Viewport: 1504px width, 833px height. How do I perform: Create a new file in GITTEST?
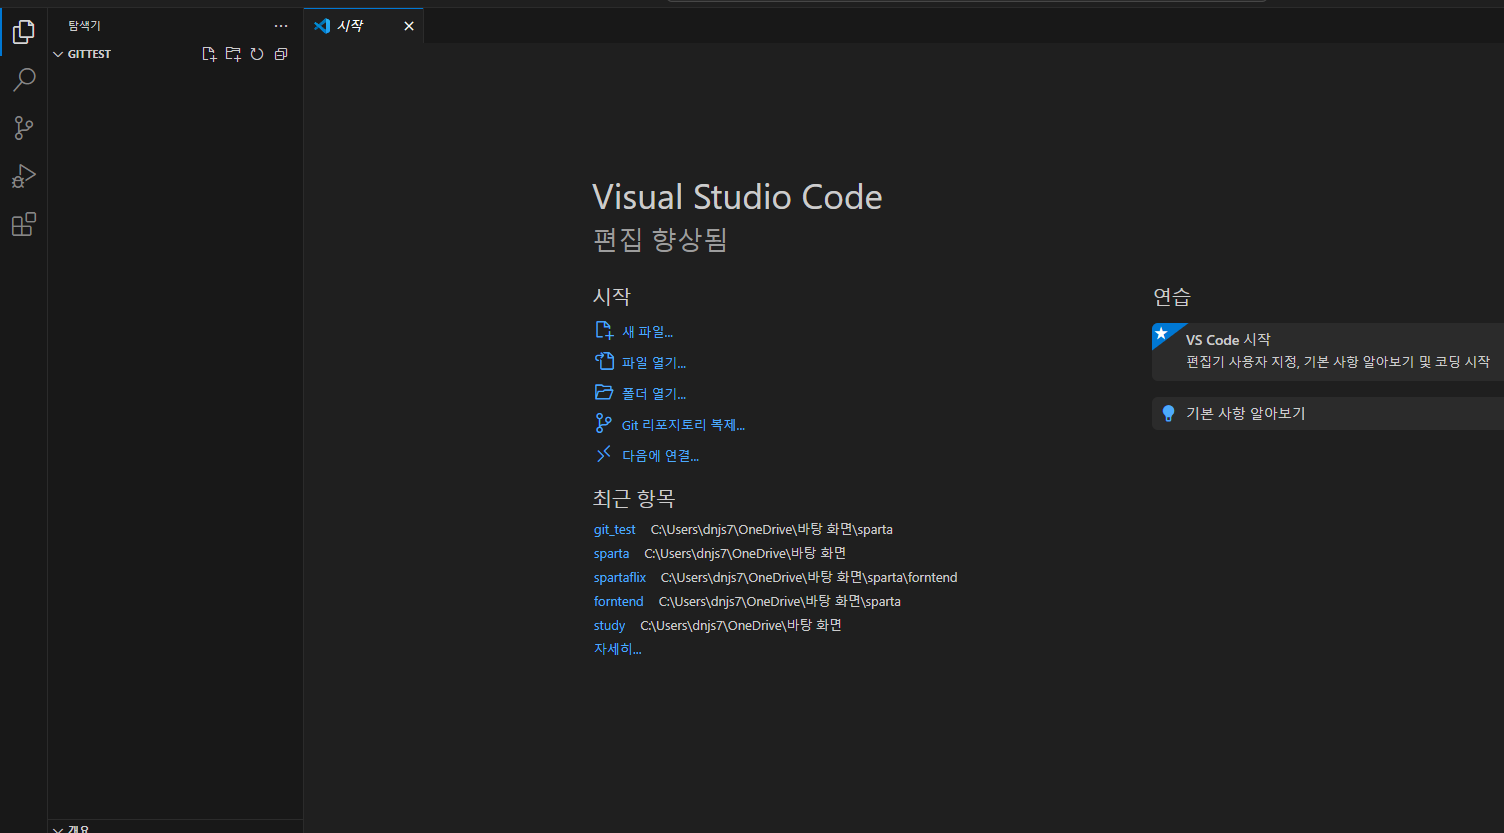209,54
